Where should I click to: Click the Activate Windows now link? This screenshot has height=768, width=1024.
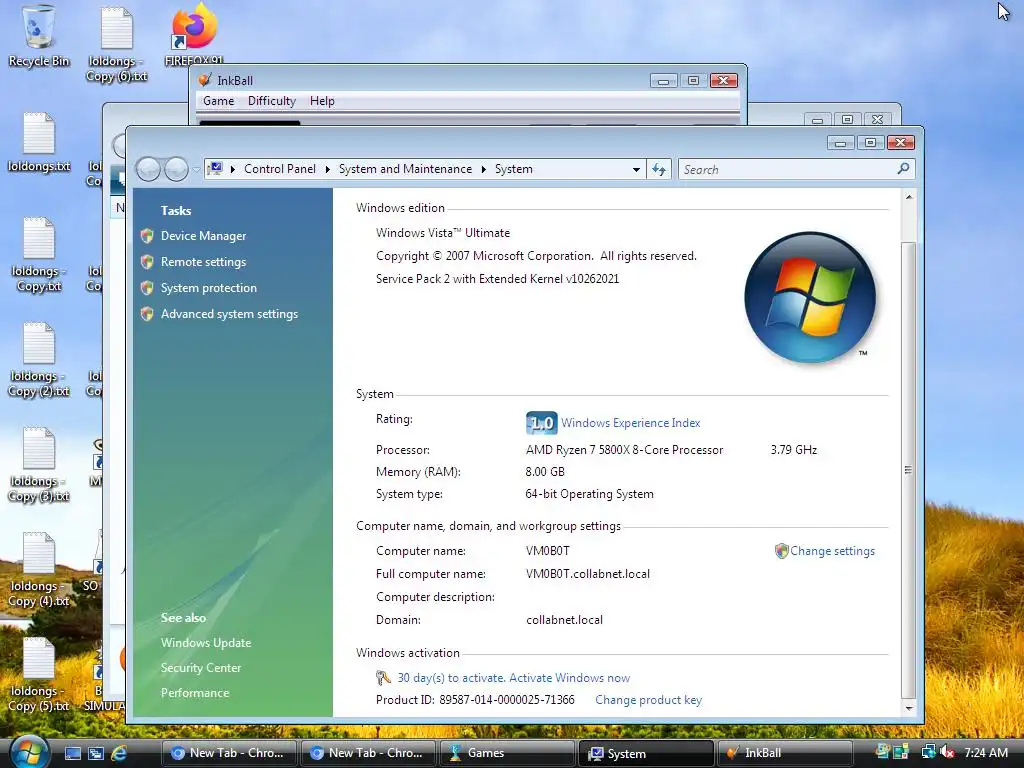(569, 678)
